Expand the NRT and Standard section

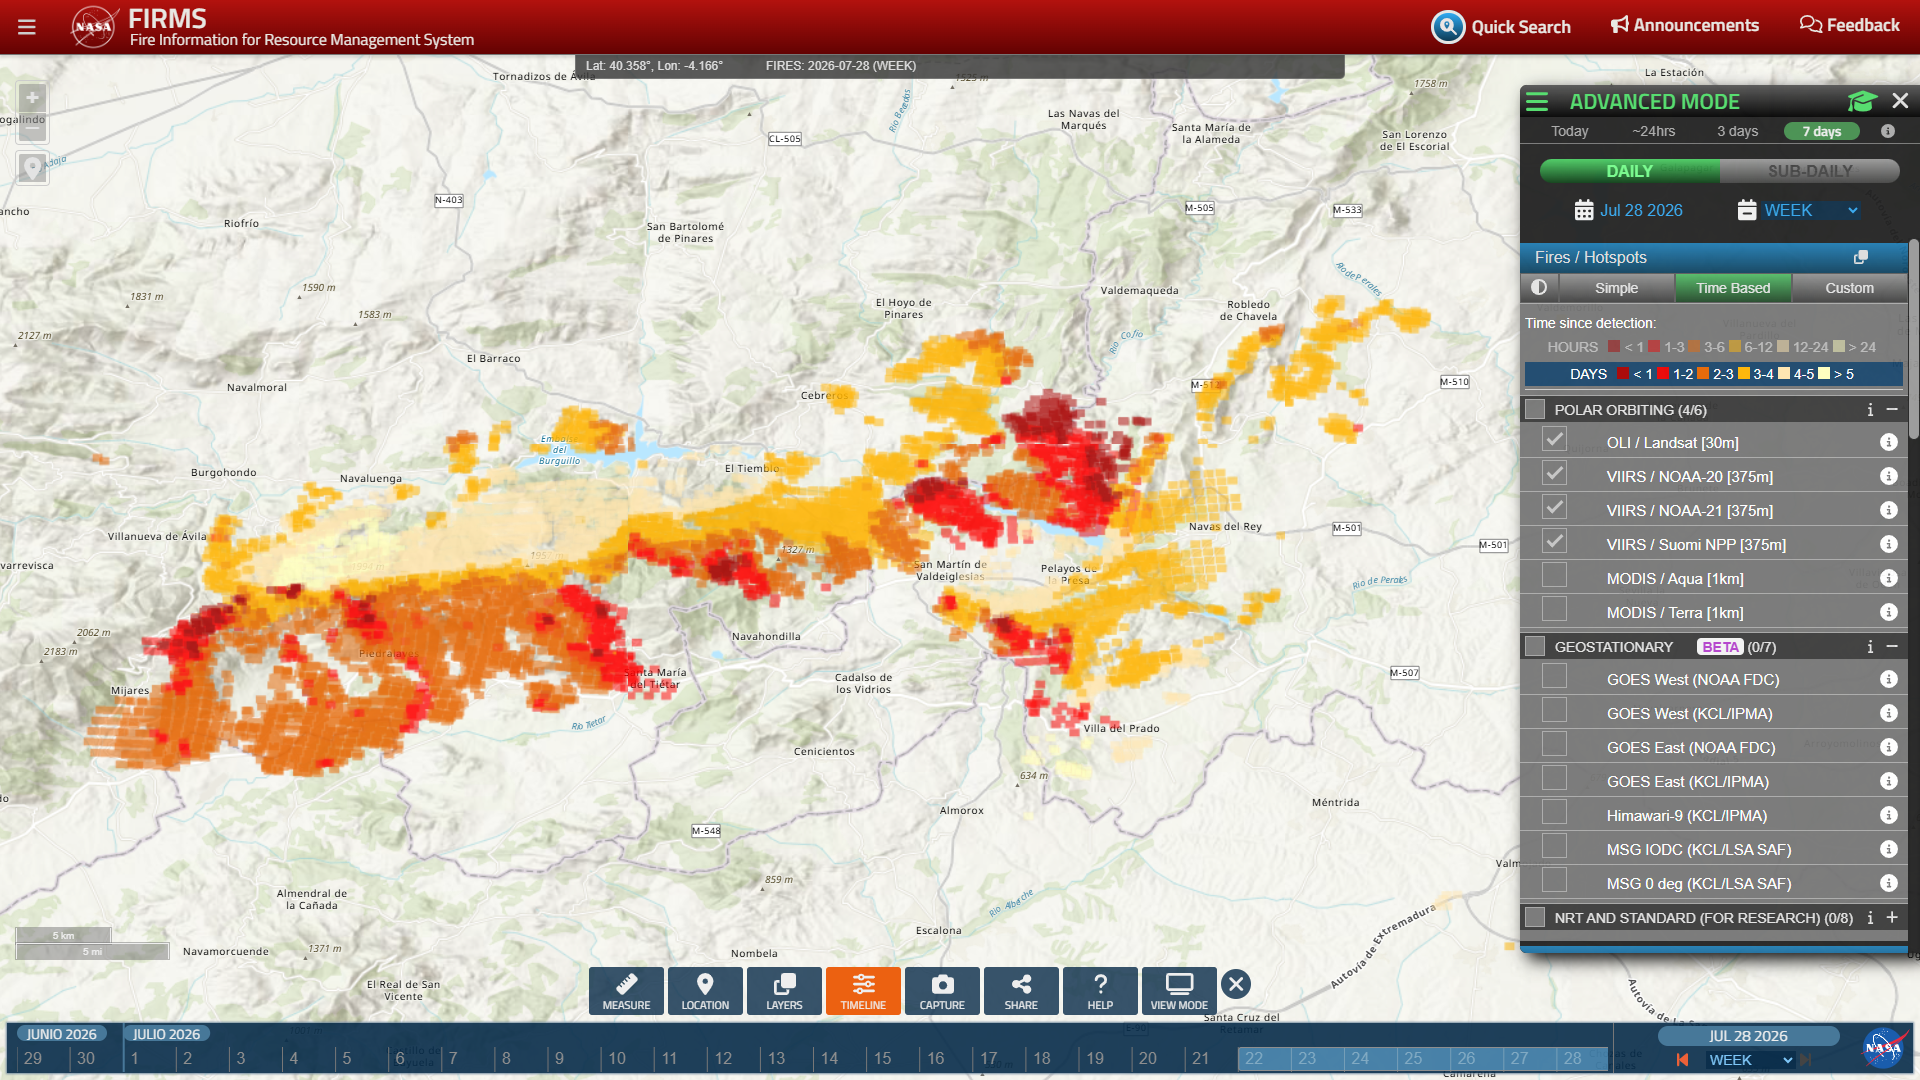click(x=1892, y=917)
